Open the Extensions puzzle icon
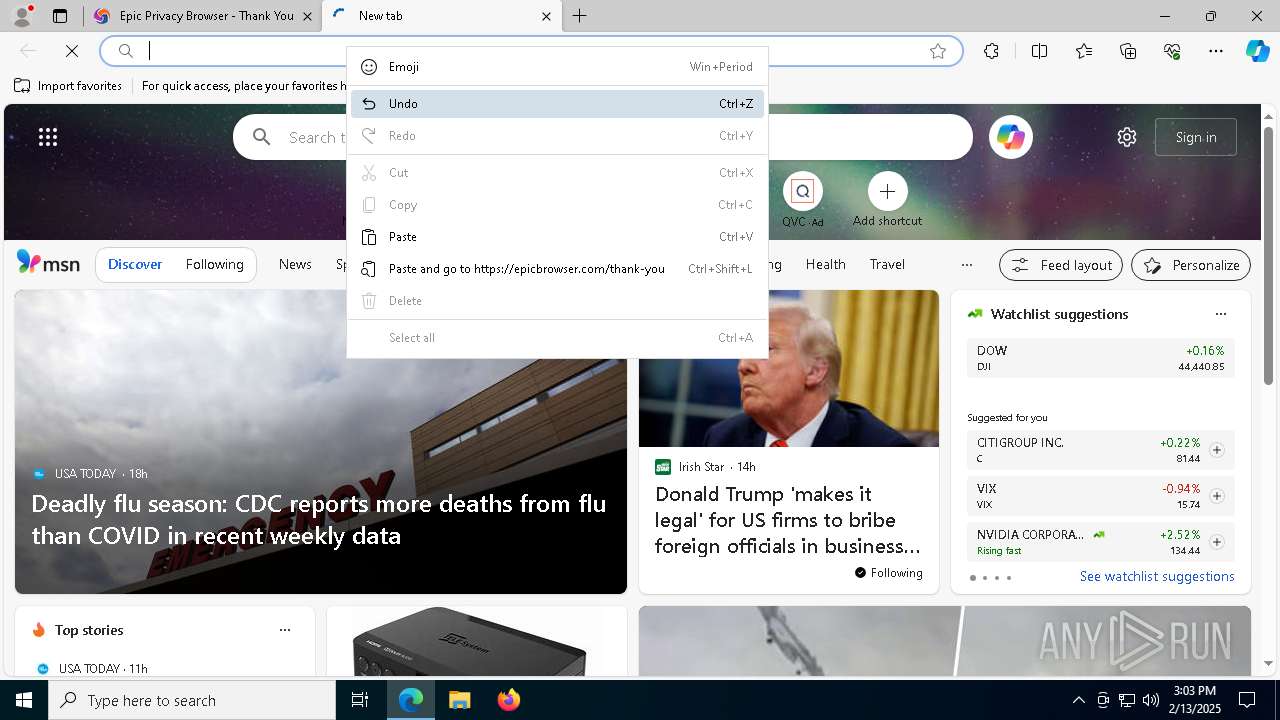 (x=991, y=51)
